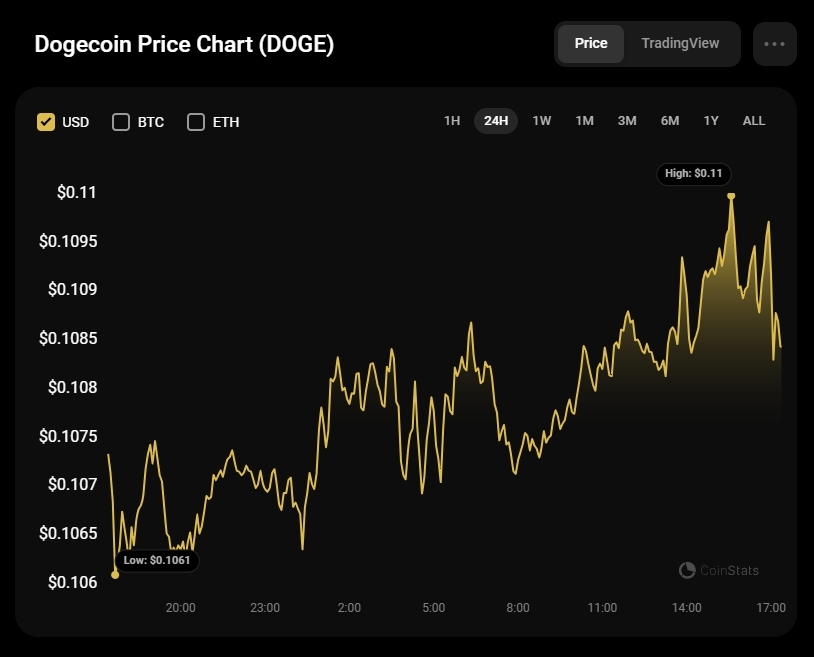
Task: Choose the 1W time range
Action: click(541, 121)
